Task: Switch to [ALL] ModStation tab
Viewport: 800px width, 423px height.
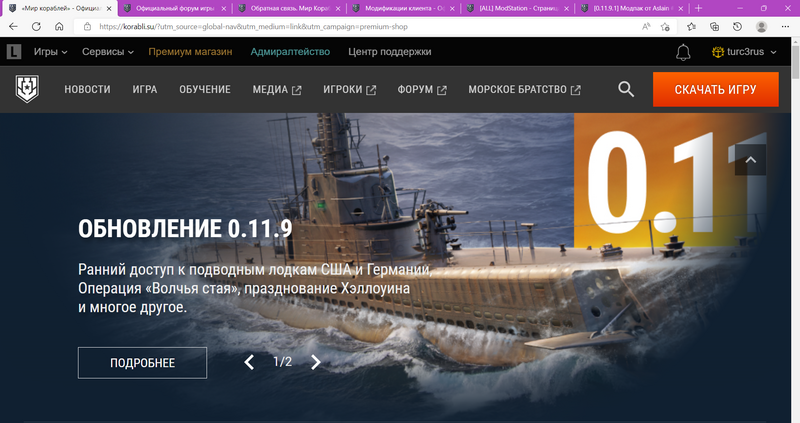Action: pos(517,9)
